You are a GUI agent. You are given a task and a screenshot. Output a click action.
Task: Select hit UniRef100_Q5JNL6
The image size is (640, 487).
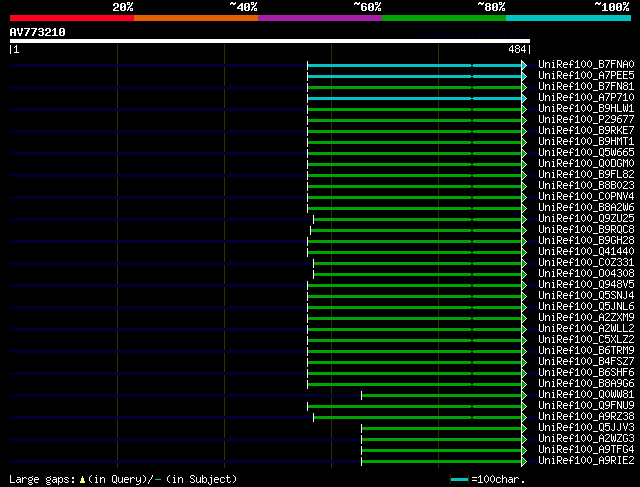coord(586,307)
